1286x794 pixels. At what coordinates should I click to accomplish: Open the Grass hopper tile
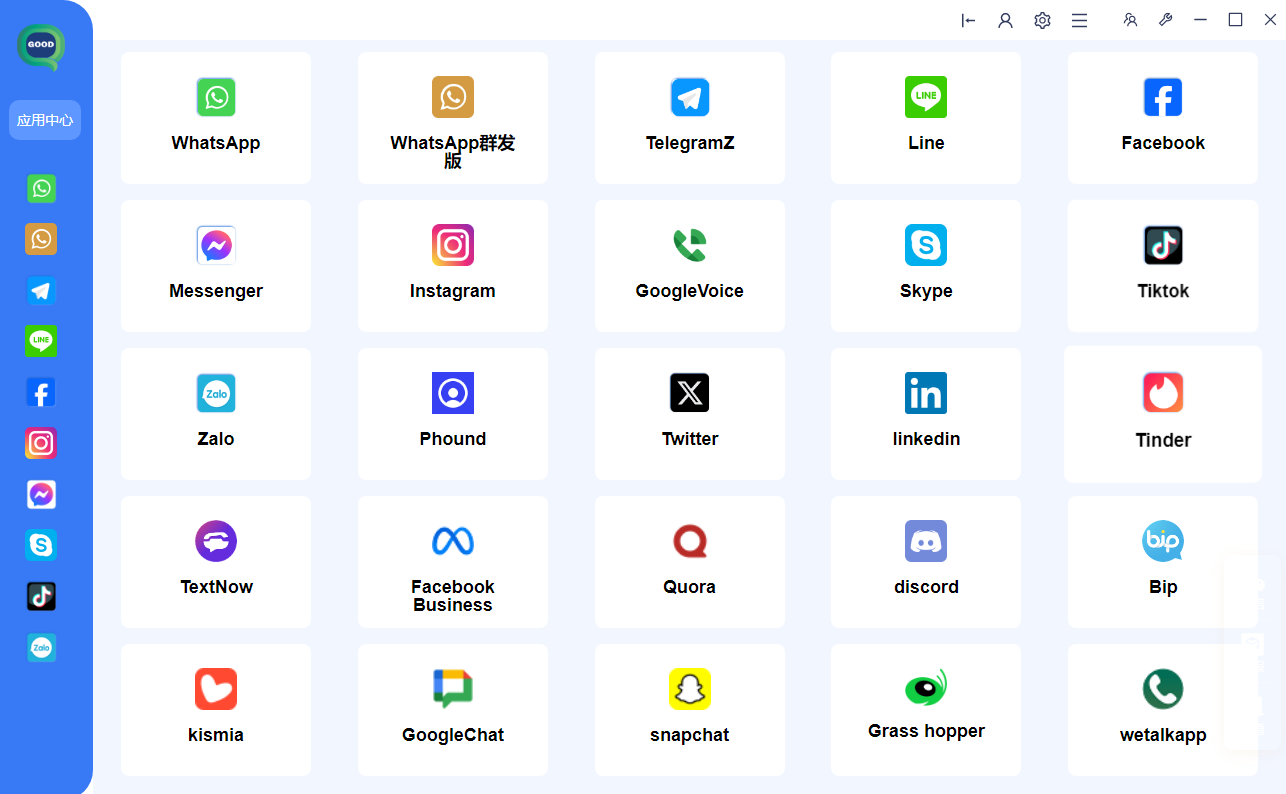coord(926,709)
